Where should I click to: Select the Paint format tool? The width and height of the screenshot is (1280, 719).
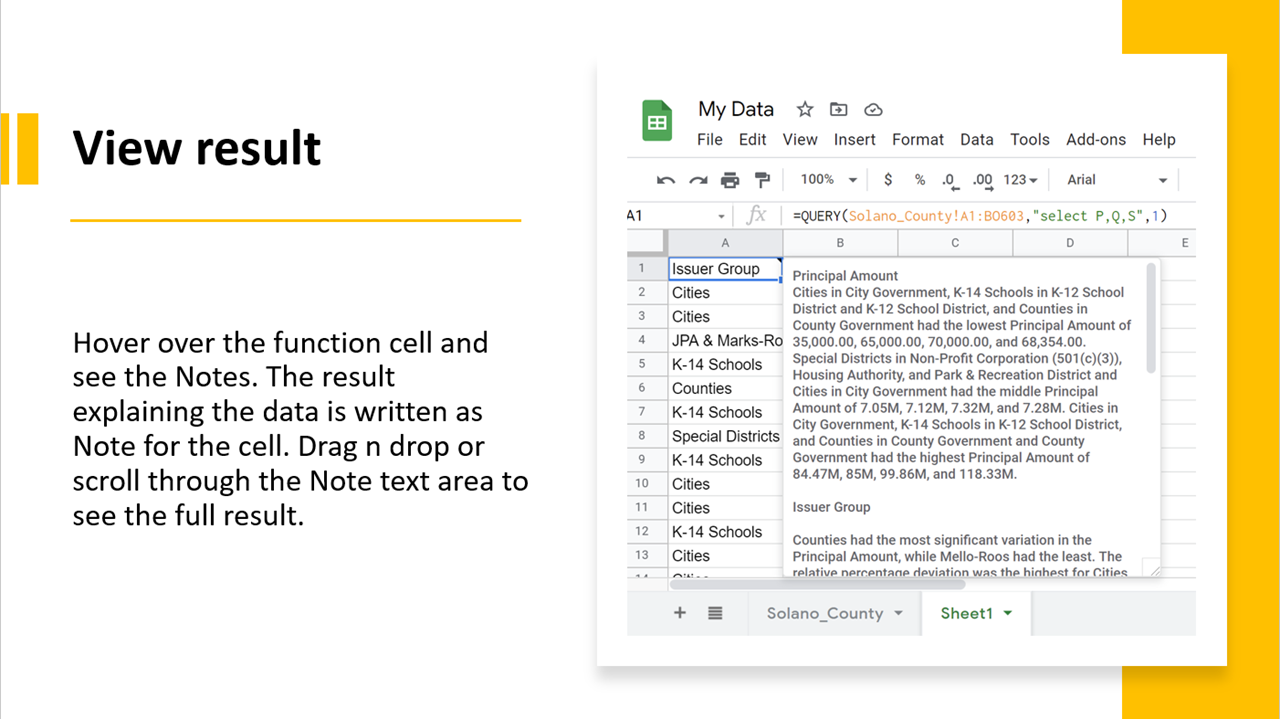762,179
